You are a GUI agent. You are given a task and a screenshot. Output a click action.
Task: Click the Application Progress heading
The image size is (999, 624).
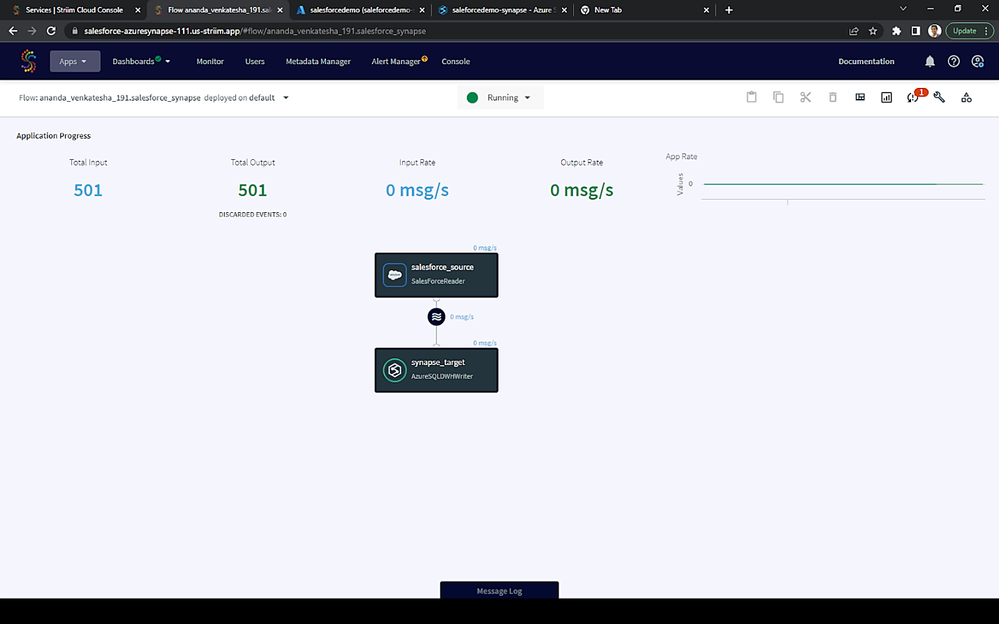(x=54, y=135)
